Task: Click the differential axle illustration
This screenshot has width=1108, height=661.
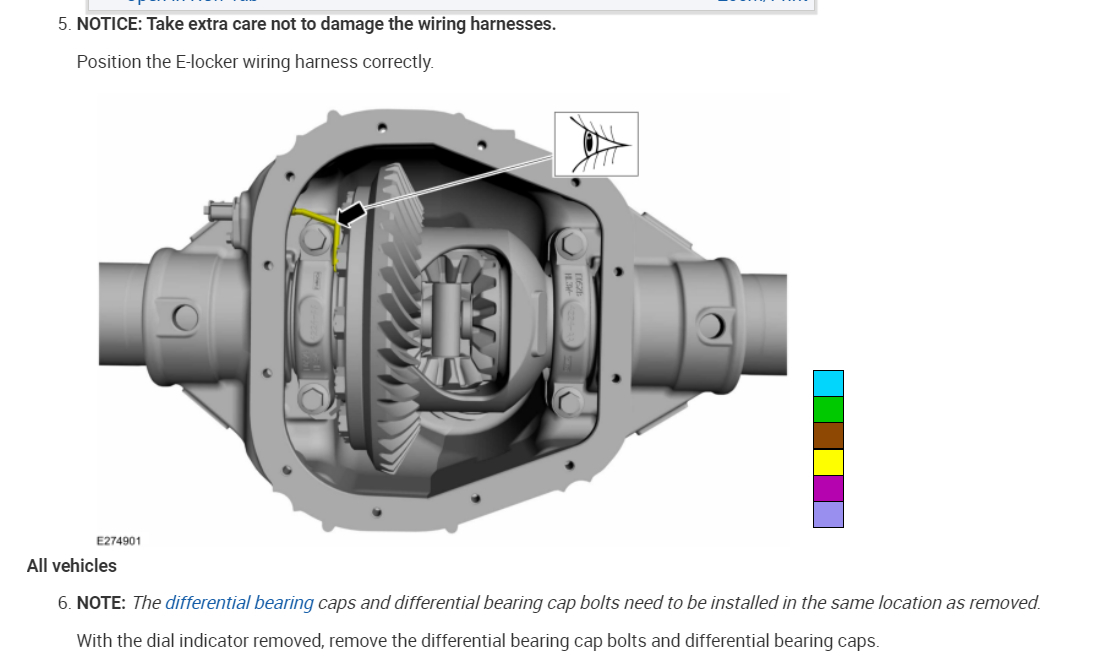Action: 443,321
